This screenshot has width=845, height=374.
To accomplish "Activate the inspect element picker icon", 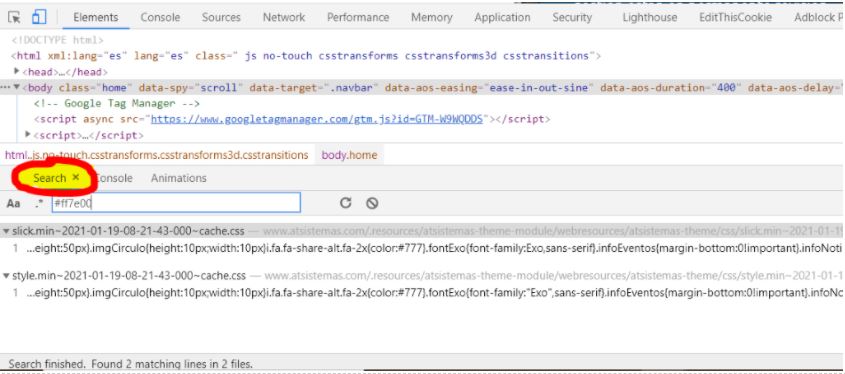I will tap(14, 17).
